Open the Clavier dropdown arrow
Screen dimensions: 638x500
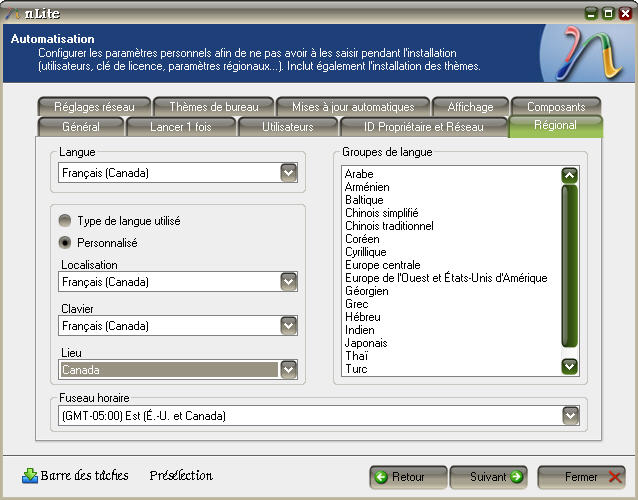tap(288, 325)
